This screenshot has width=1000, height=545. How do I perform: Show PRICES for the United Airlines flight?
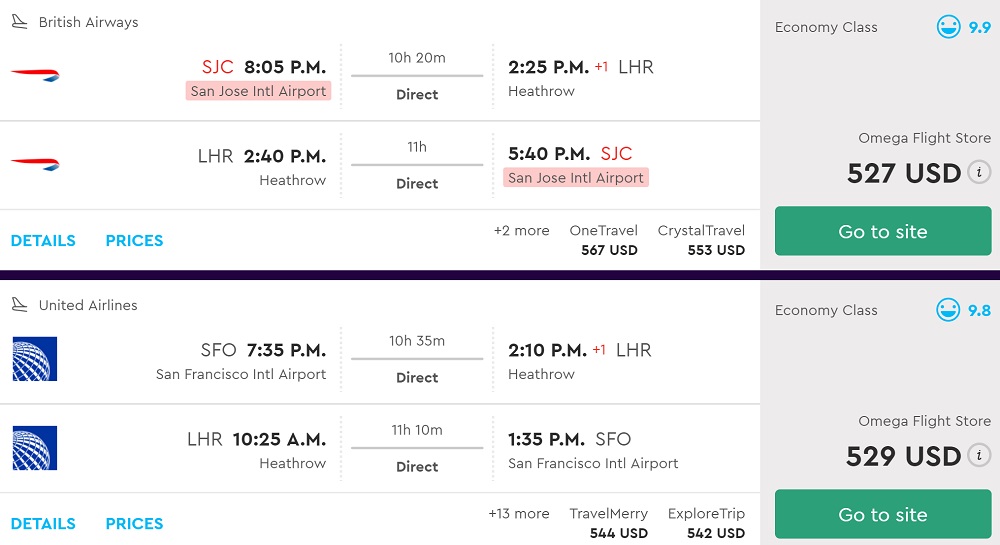[x=134, y=524]
